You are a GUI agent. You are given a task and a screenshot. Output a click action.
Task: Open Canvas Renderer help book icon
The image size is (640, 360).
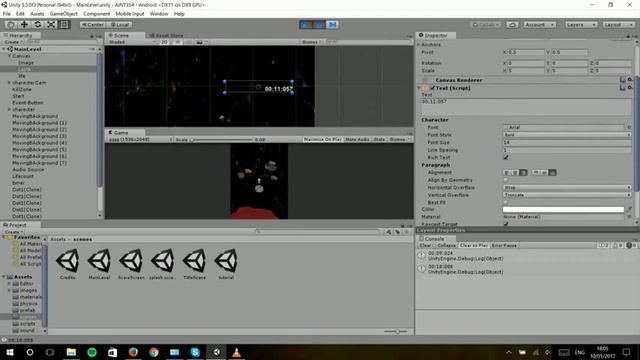click(622, 80)
